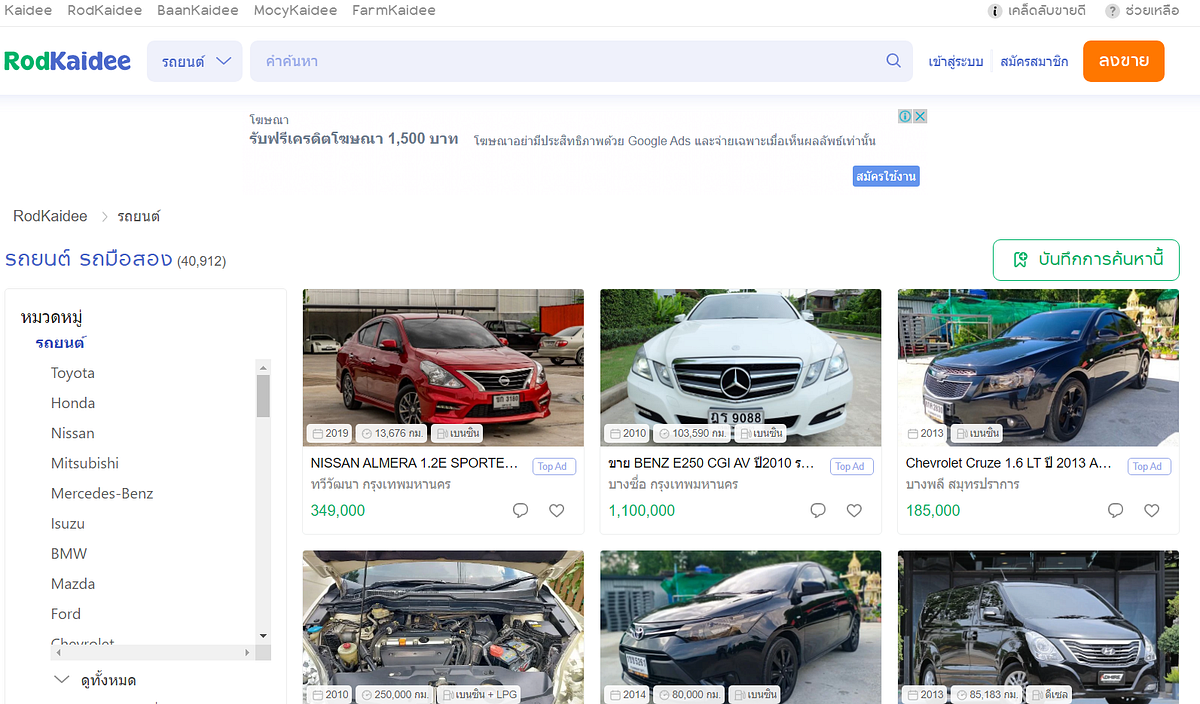Image resolution: width=1200 pixels, height=704 pixels.
Task: Click the 185,000 price
Action: pos(933,510)
